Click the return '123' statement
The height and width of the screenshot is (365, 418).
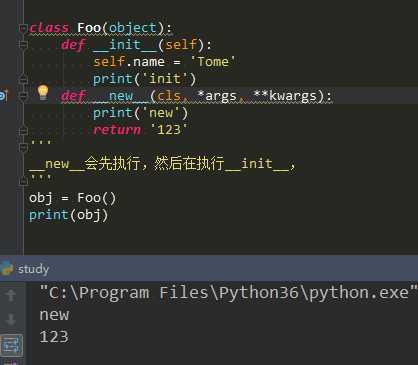click(140, 130)
